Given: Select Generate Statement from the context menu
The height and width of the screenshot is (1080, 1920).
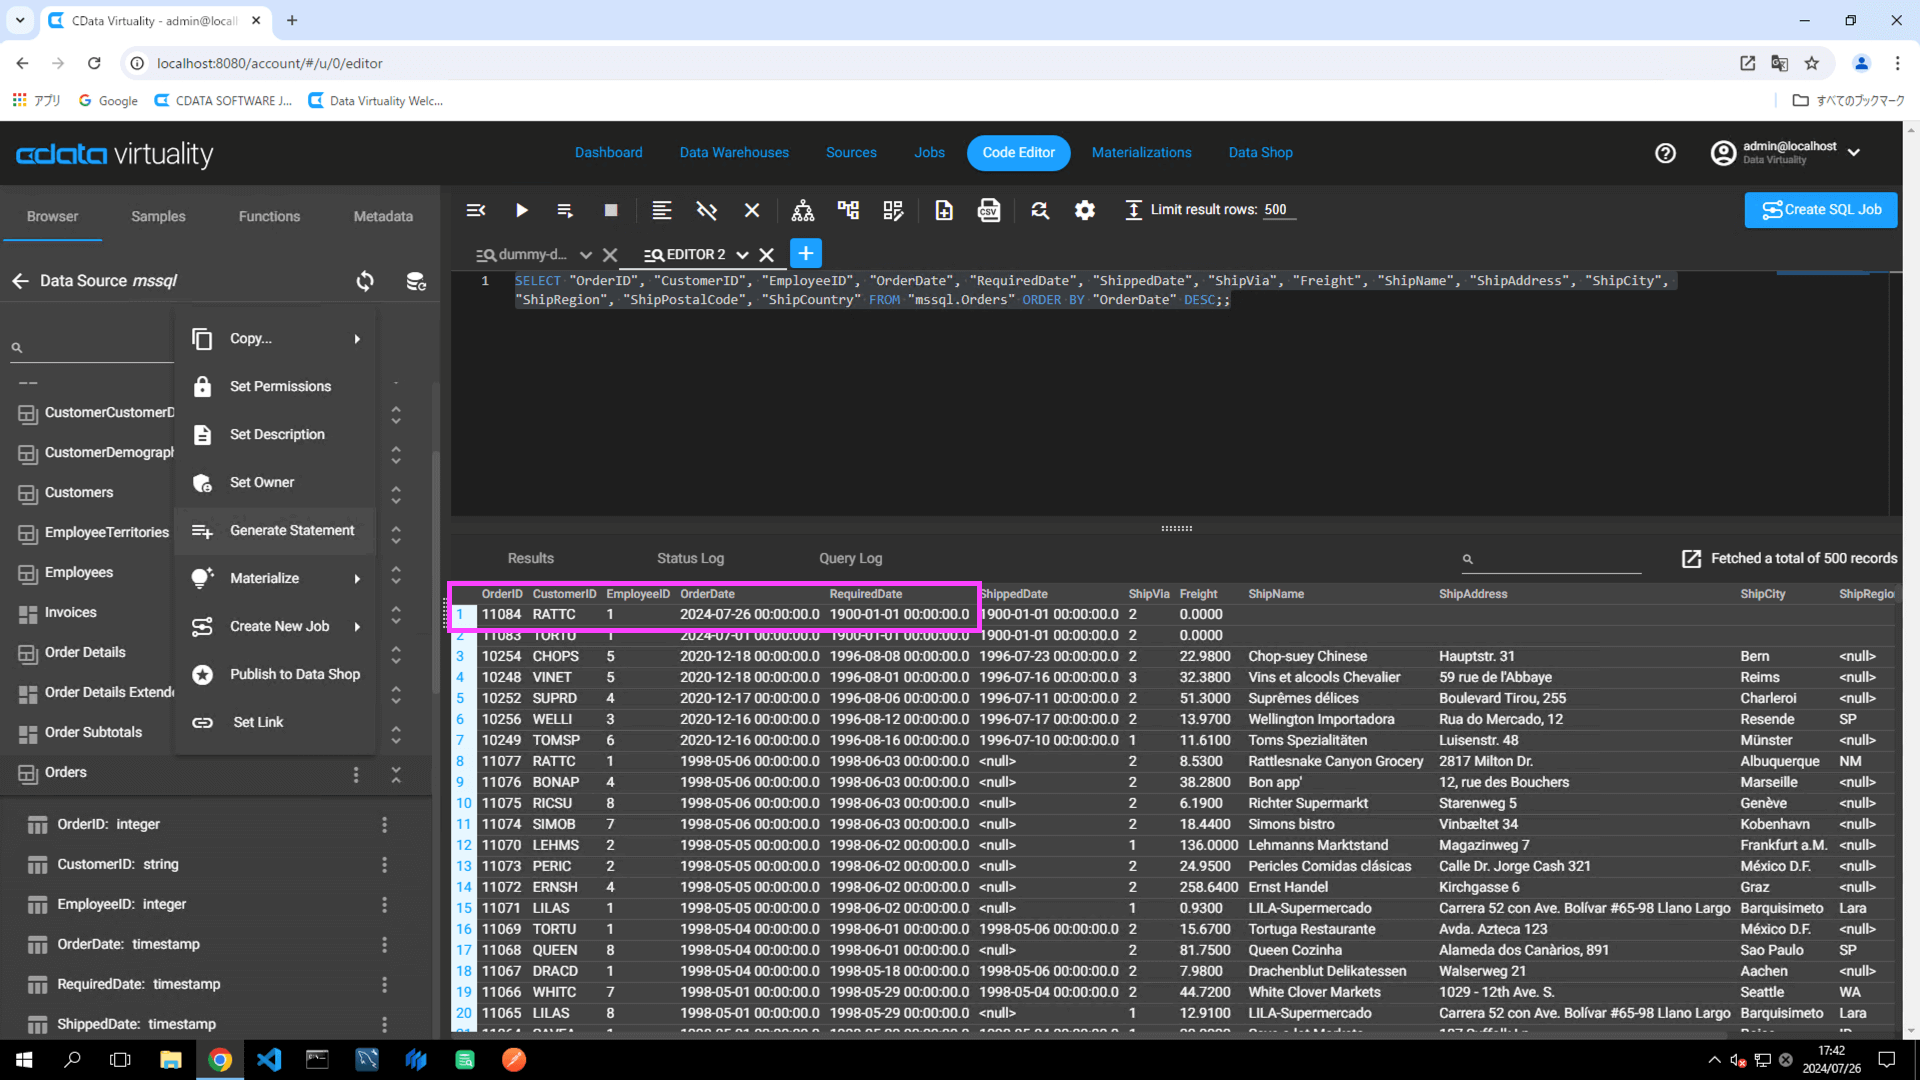Looking at the screenshot, I should pos(291,531).
